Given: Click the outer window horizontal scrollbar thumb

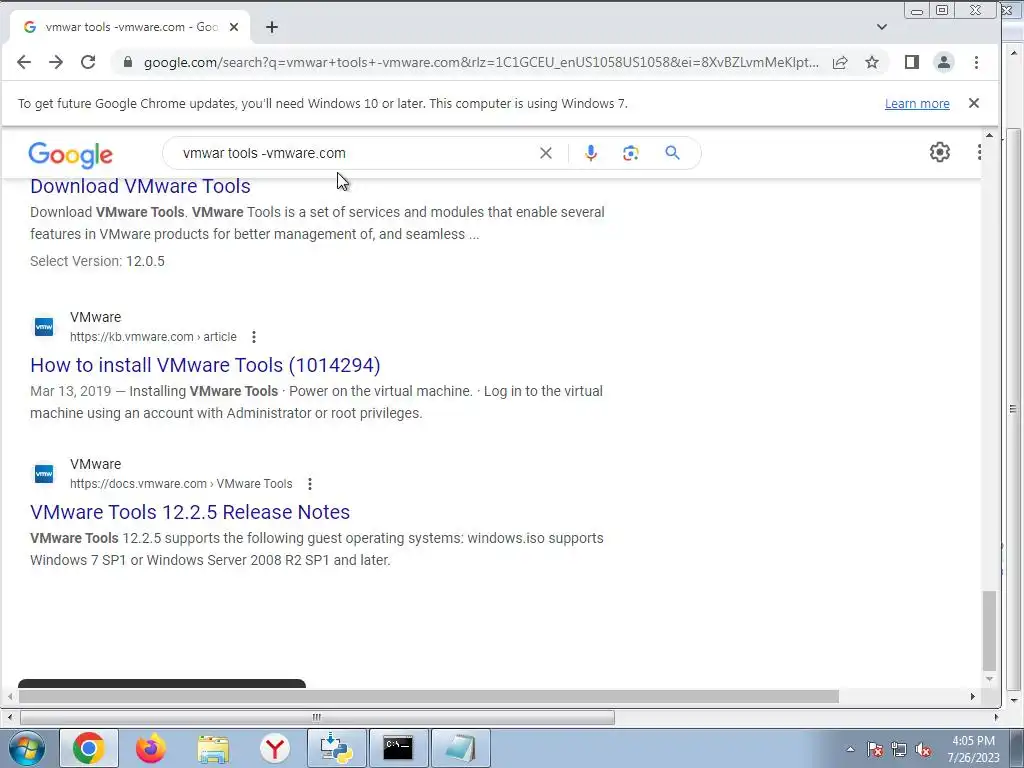Looking at the screenshot, I should pyautogui.click(x=317, y=717).
